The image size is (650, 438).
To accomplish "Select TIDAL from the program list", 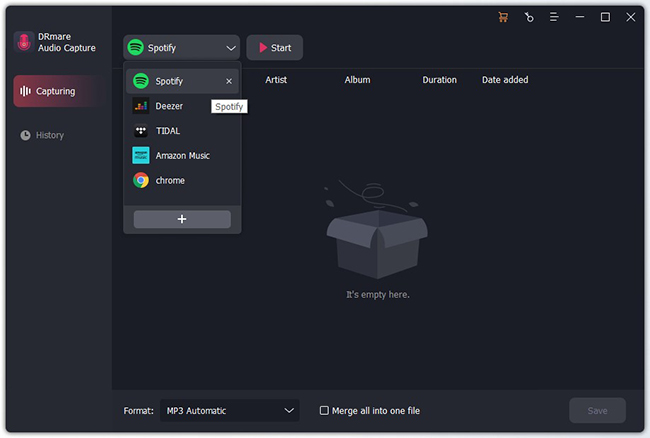I will tap(182, 131).
